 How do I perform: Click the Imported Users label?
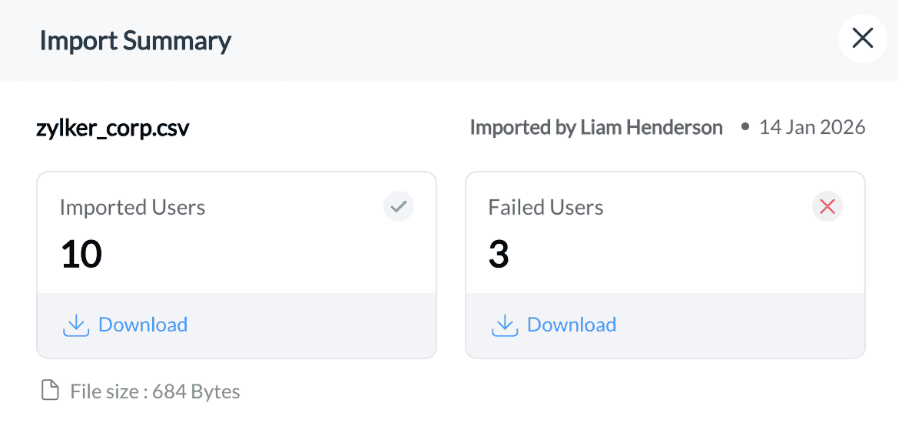(x=132, y=207)
